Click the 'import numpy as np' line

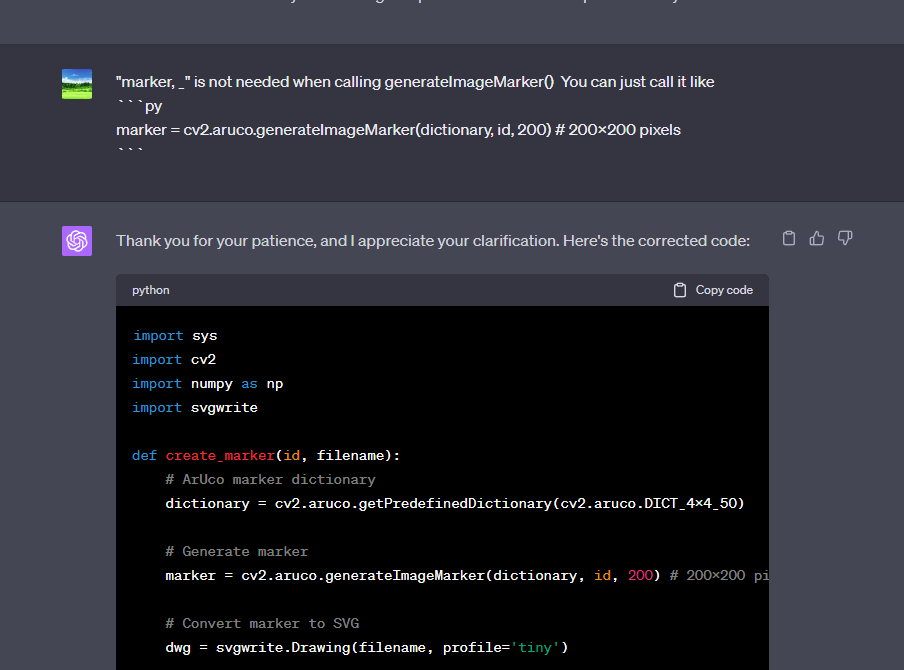207,384
